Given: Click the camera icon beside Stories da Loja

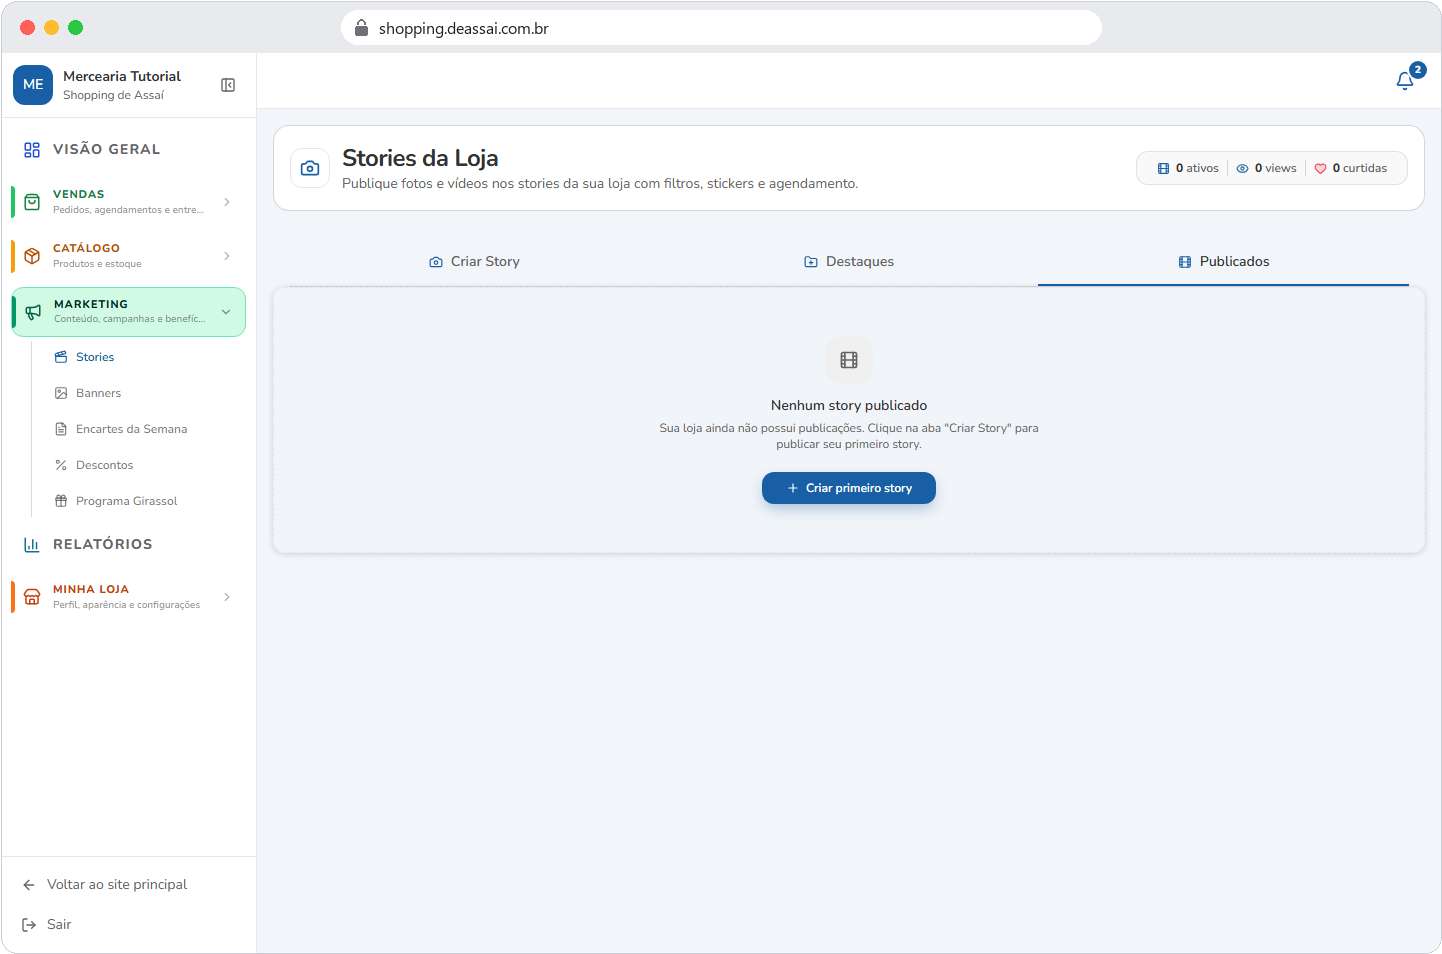Looking at the screenshot, I should (x=310, y=168).
